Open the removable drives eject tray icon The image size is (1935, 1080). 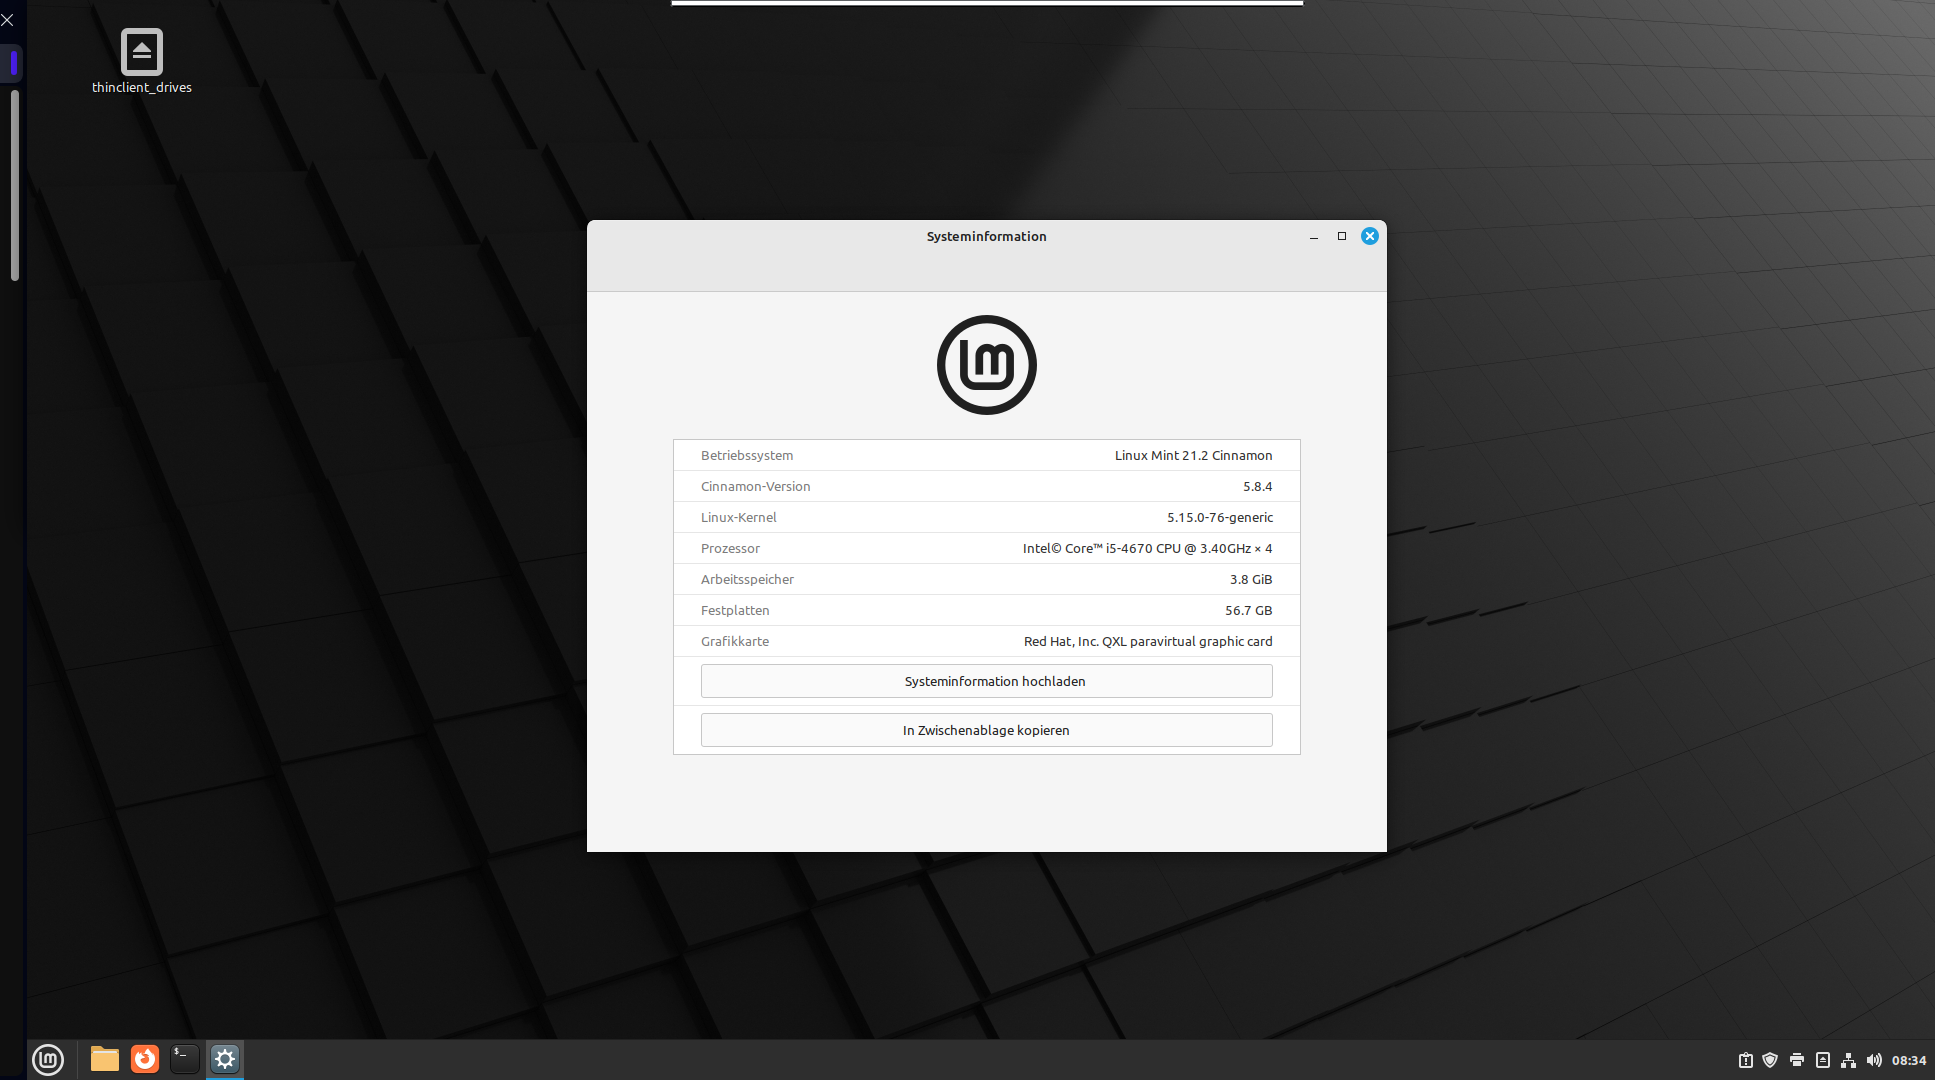pyautogui.click(x=1823, y=1060)
